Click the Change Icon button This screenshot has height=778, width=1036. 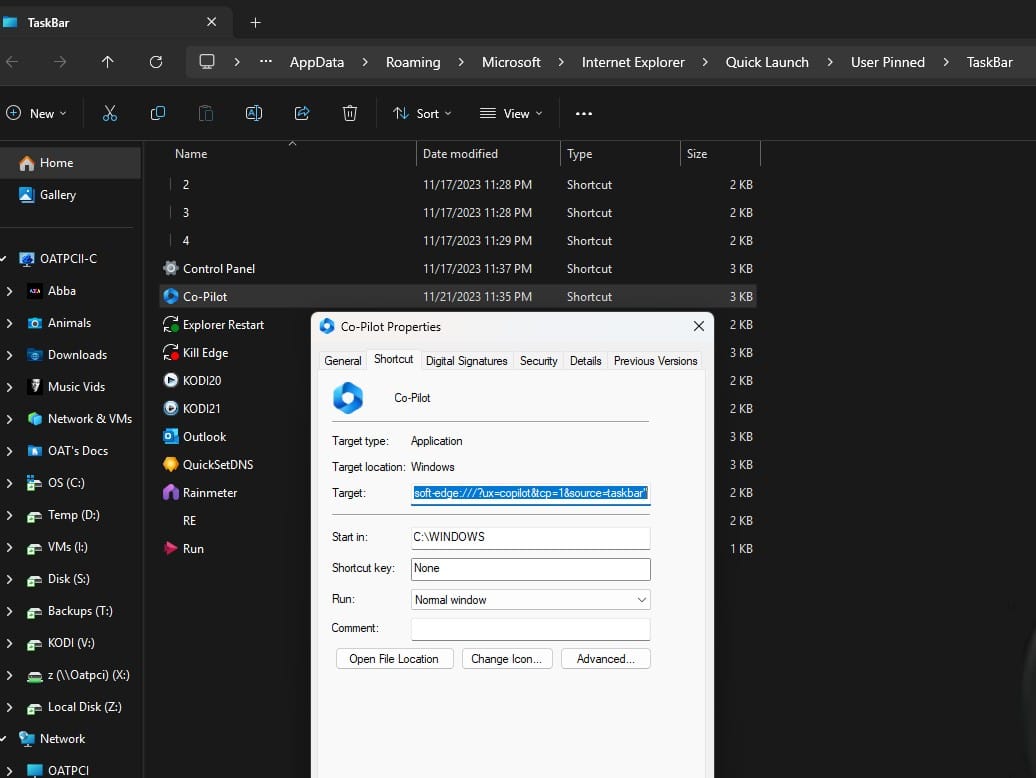[x=507, y=659]
